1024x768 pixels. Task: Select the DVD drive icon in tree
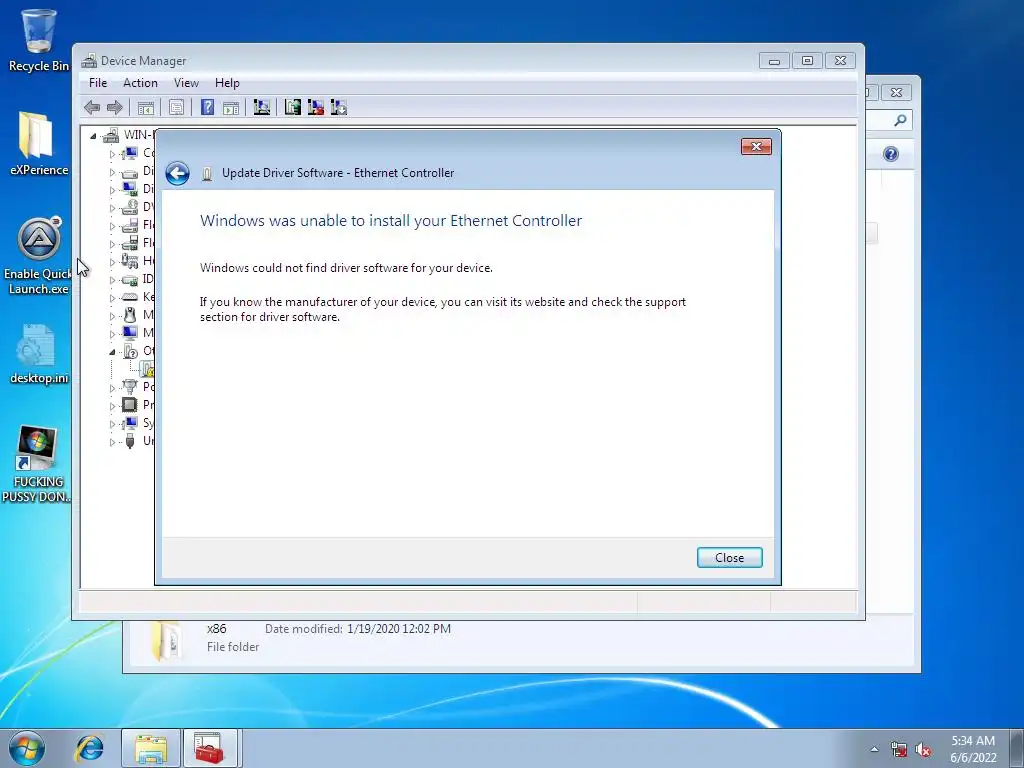pos(130,207)
